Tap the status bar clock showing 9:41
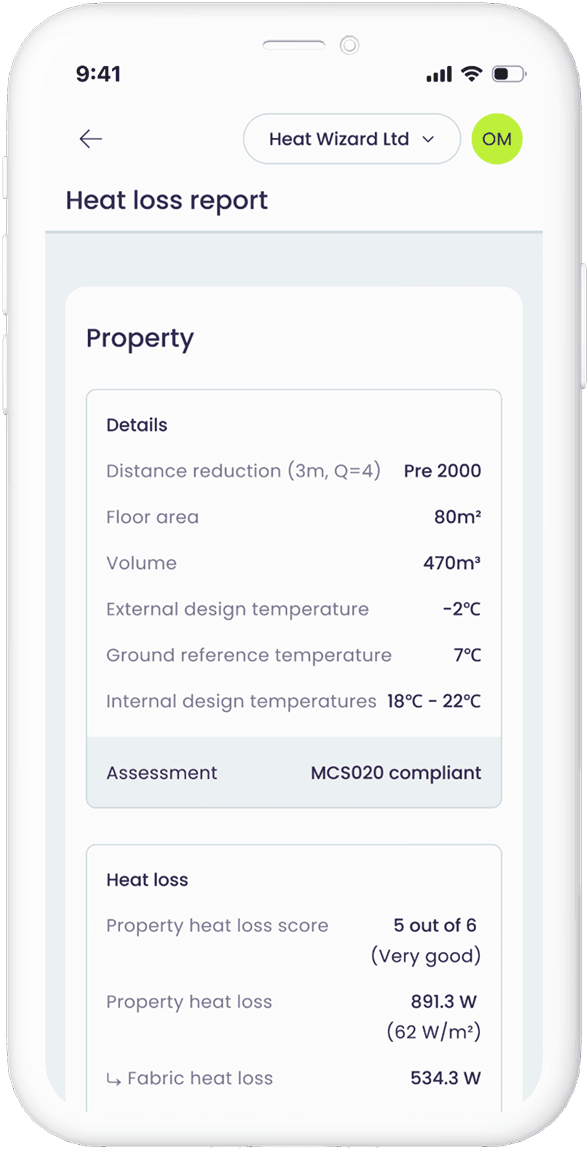588x1150 pixels. click(x=95, y=73)
